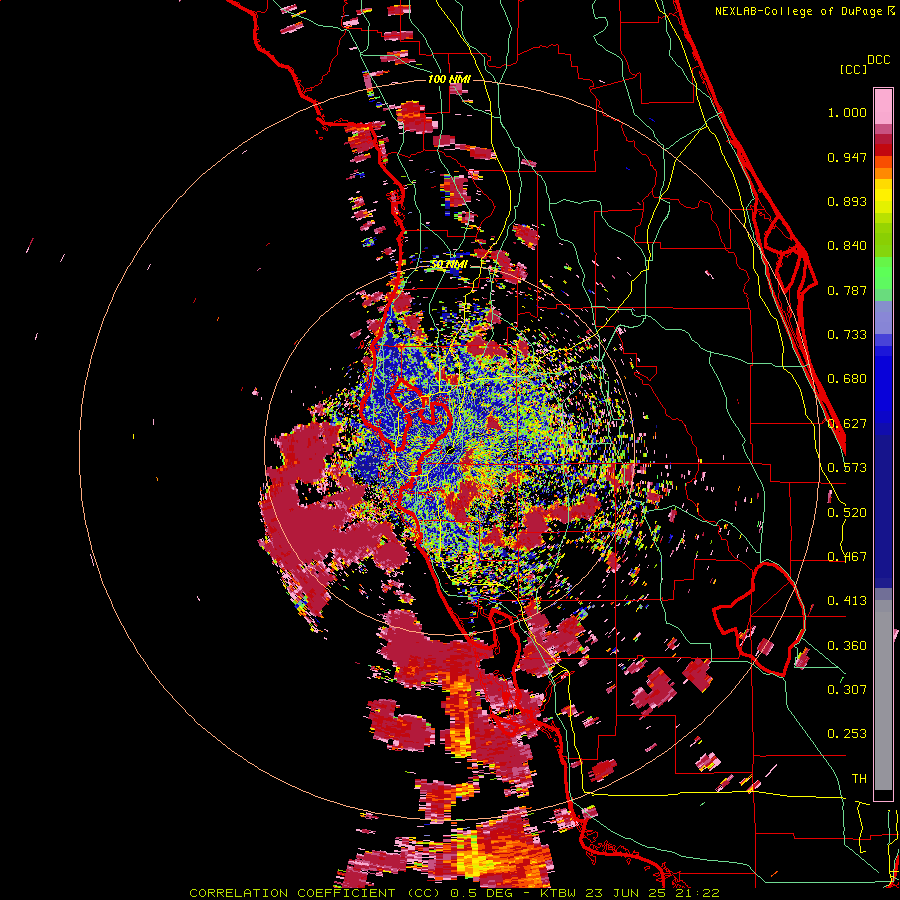Select the 0.520 legend value
Screen dimensions: 900x900
point(847,513)
